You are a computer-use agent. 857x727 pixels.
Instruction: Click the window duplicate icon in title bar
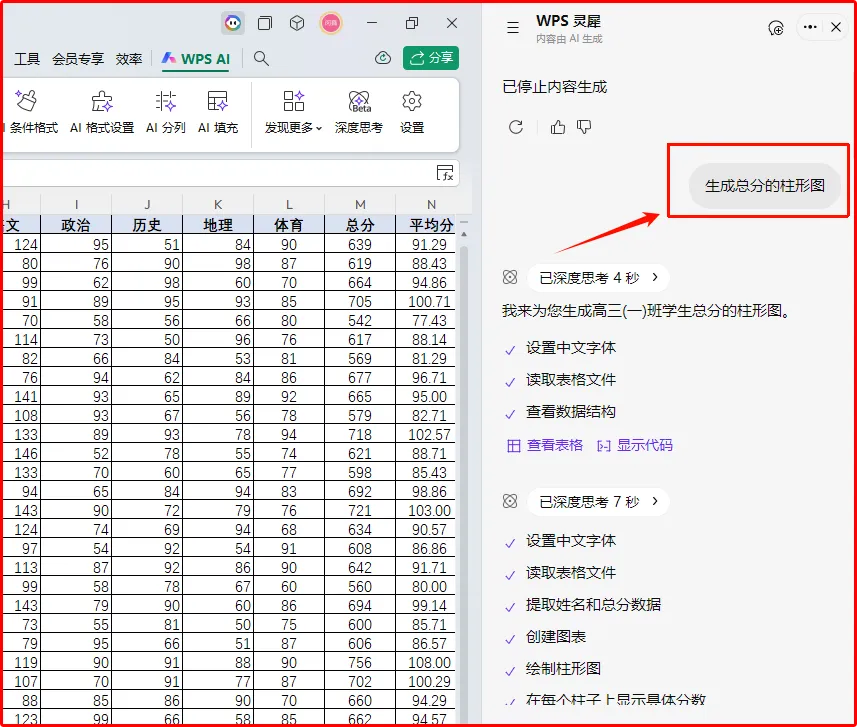click(265, 23)
